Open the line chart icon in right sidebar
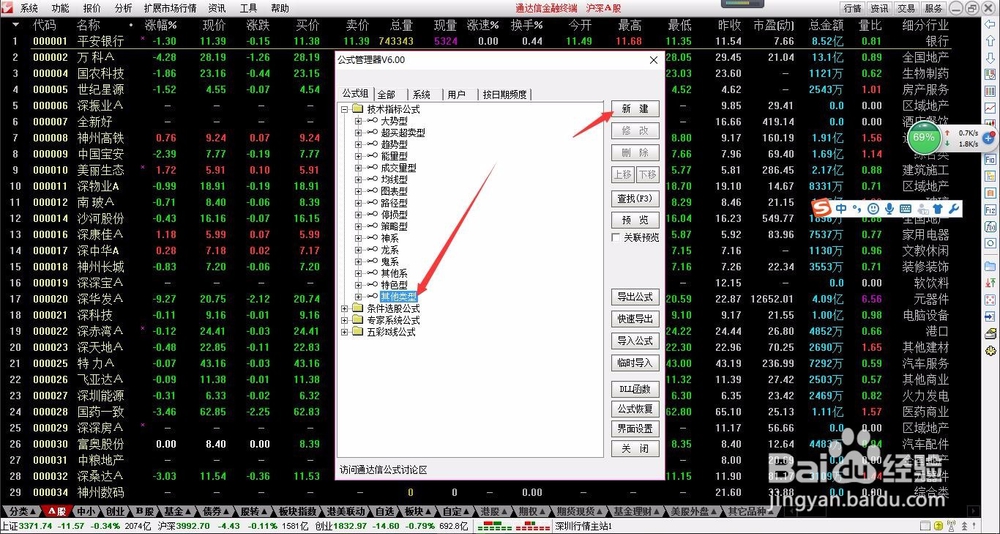Image resolution: width=1000 pixels, height=534 pixels. [x=990, y=108]
